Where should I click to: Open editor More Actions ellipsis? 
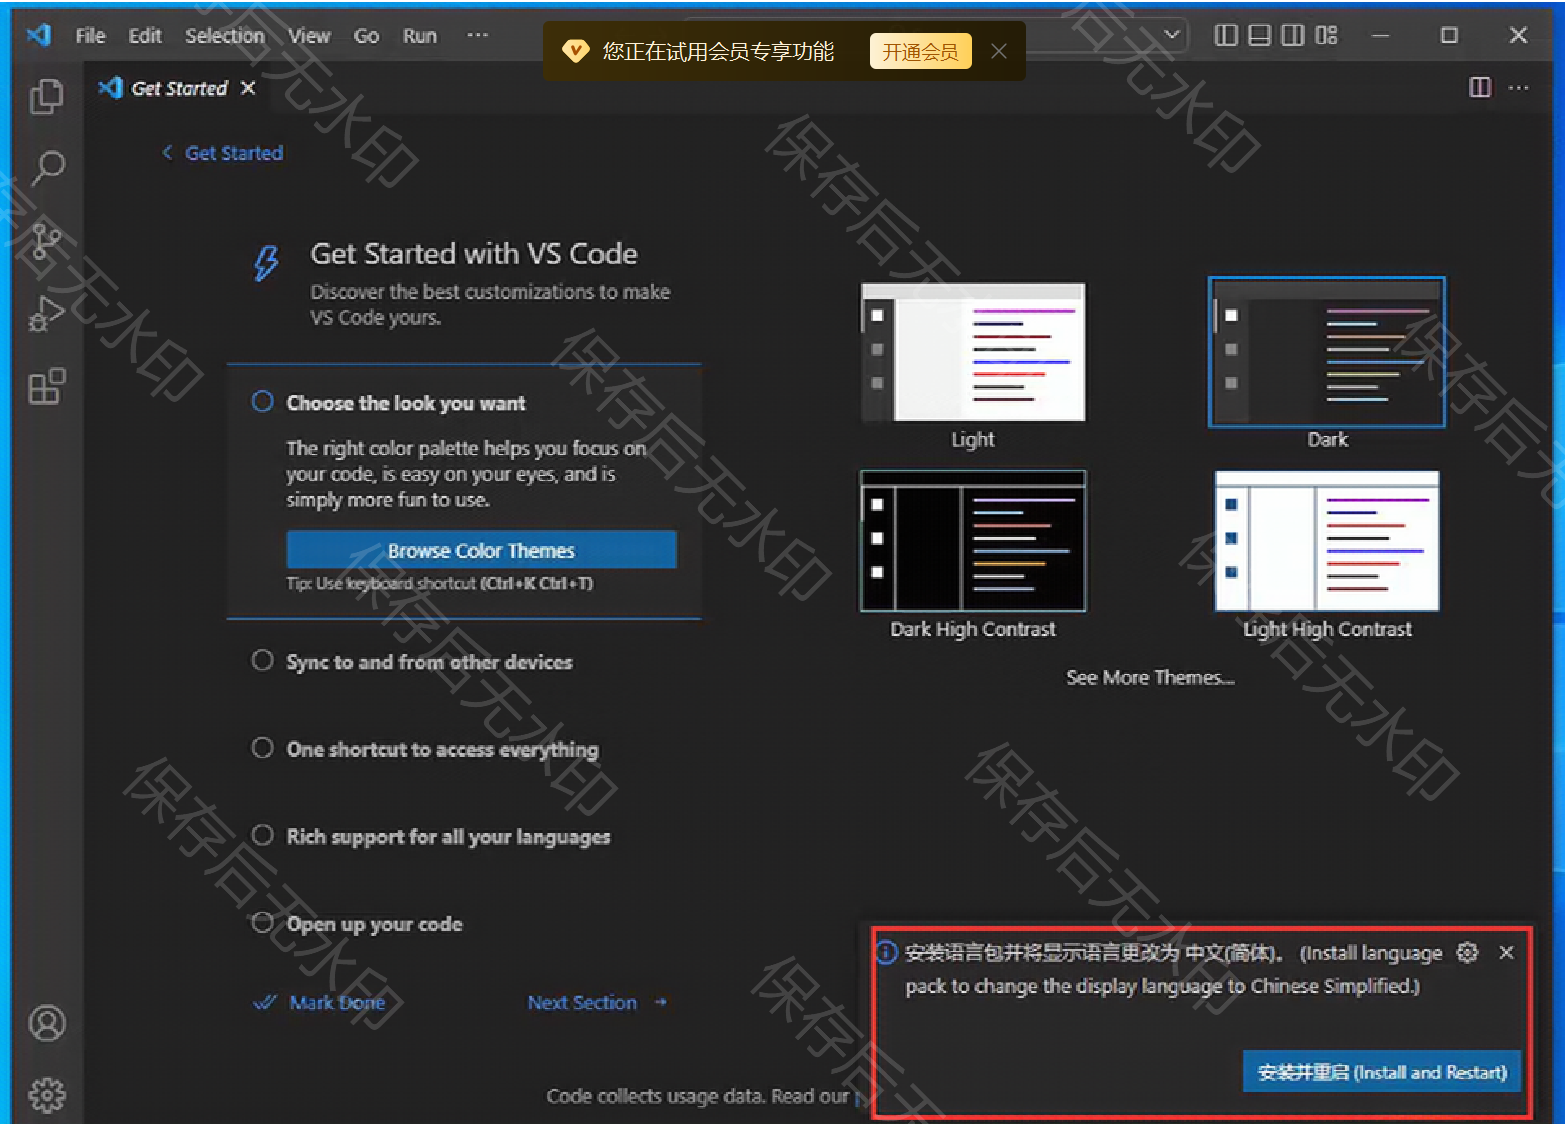coord(1518,87)
